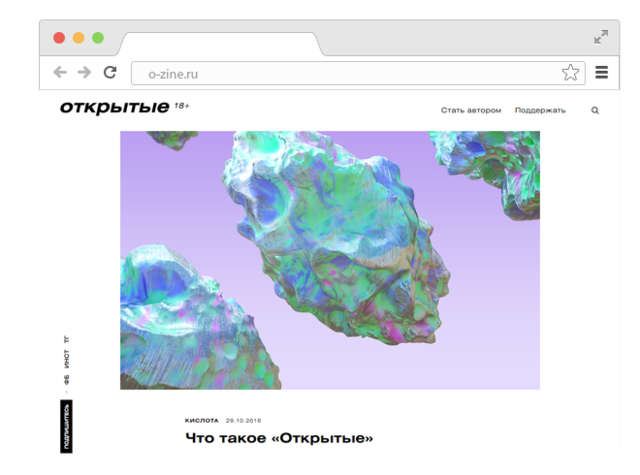
Task: Click the o-zine.ru address bar
Action: [340, 72]
